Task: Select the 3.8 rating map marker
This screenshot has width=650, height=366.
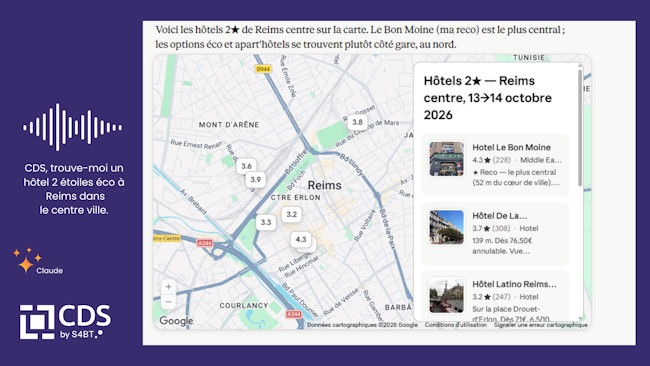Action: 357,122
